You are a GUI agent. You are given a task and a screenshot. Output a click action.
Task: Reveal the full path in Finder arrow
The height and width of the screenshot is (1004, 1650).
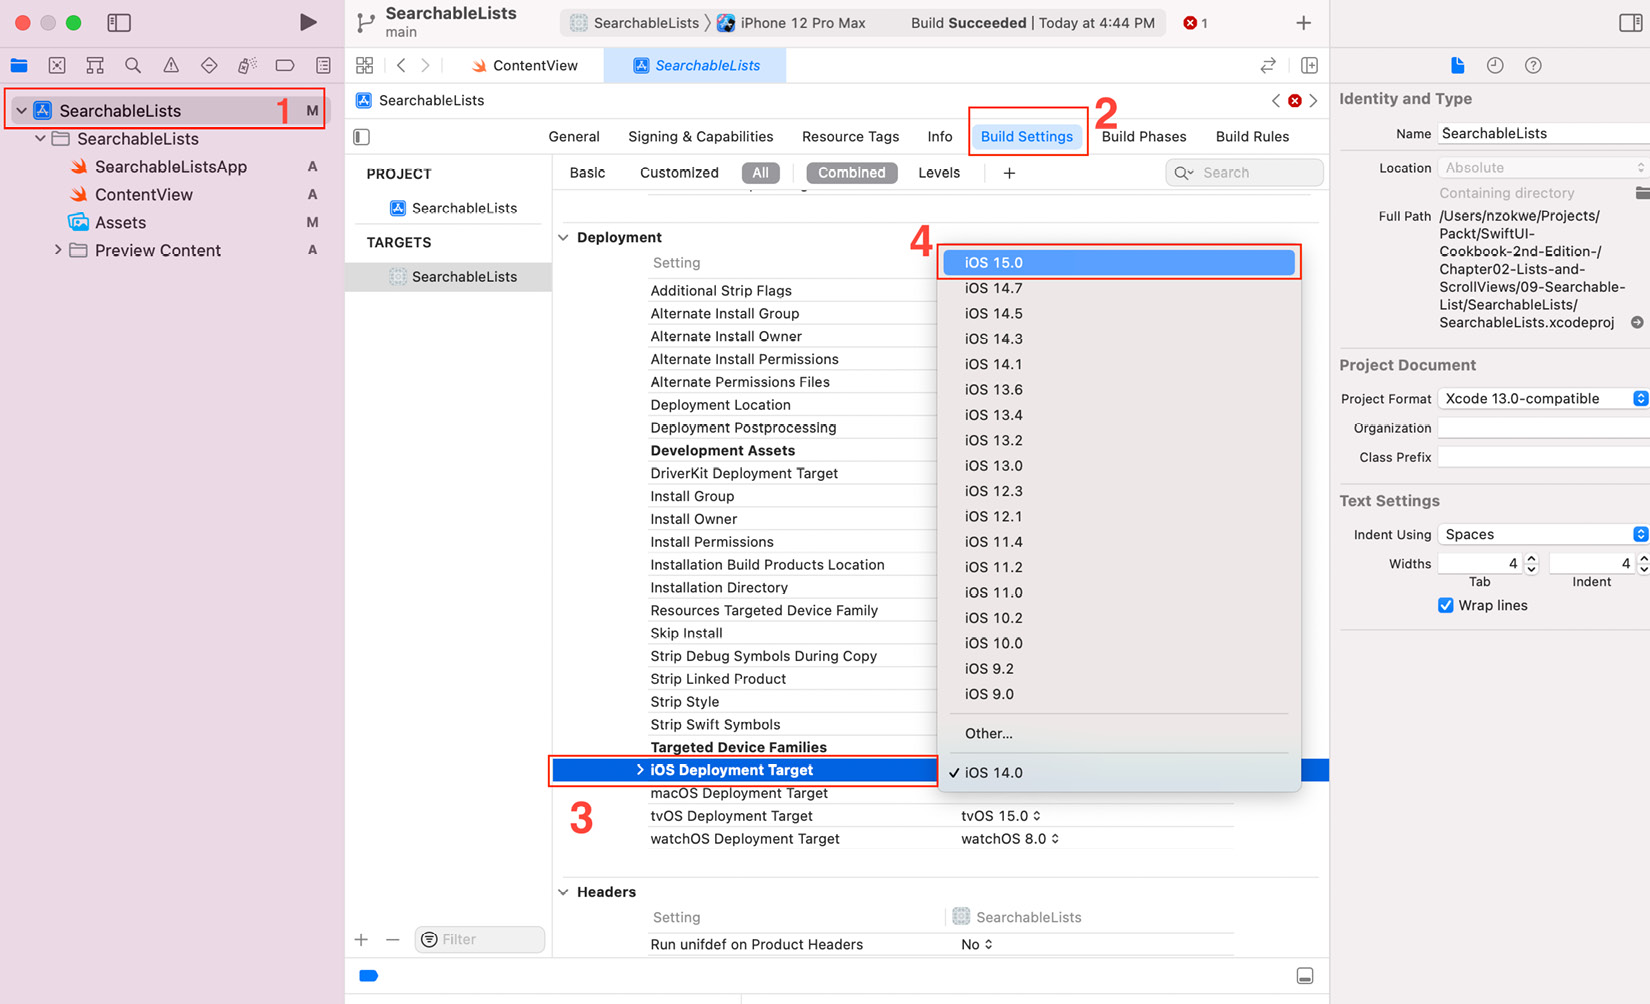click(x=1637, y=322)
